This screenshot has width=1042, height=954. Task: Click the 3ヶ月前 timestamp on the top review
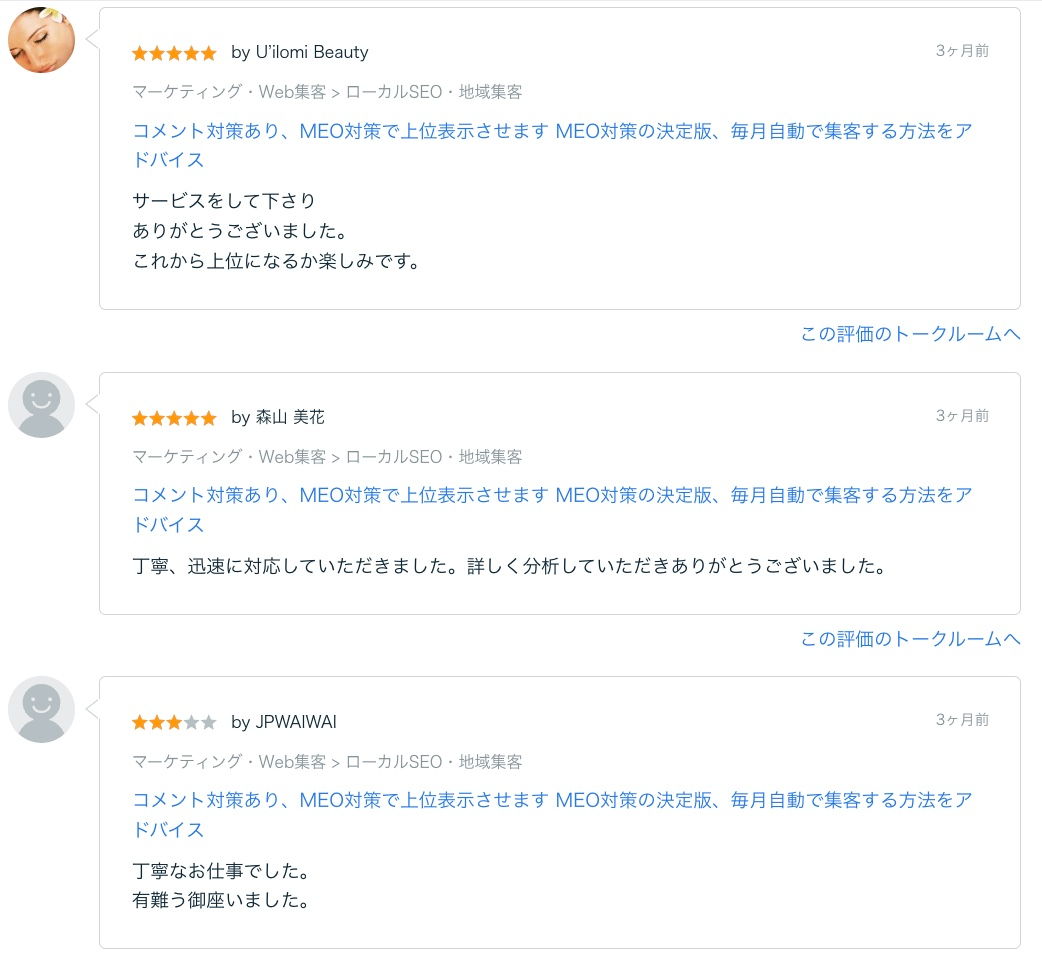click(x=963, y=50)
